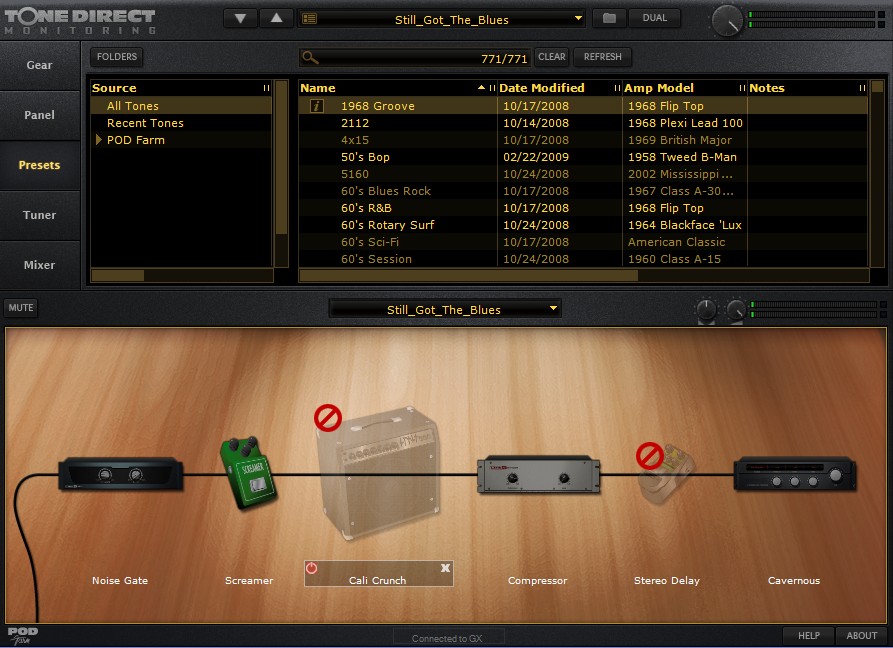
Task: Load previous preset with the down arrow
Action: pos(240,18)
